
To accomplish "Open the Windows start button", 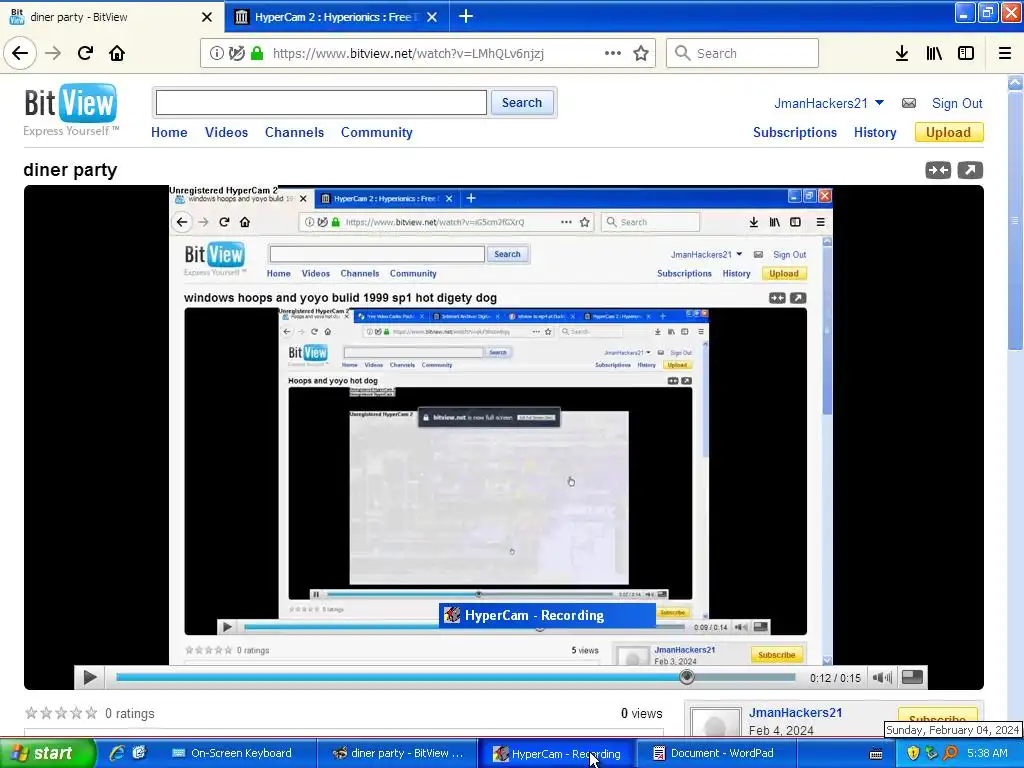I will coord(47,753).
